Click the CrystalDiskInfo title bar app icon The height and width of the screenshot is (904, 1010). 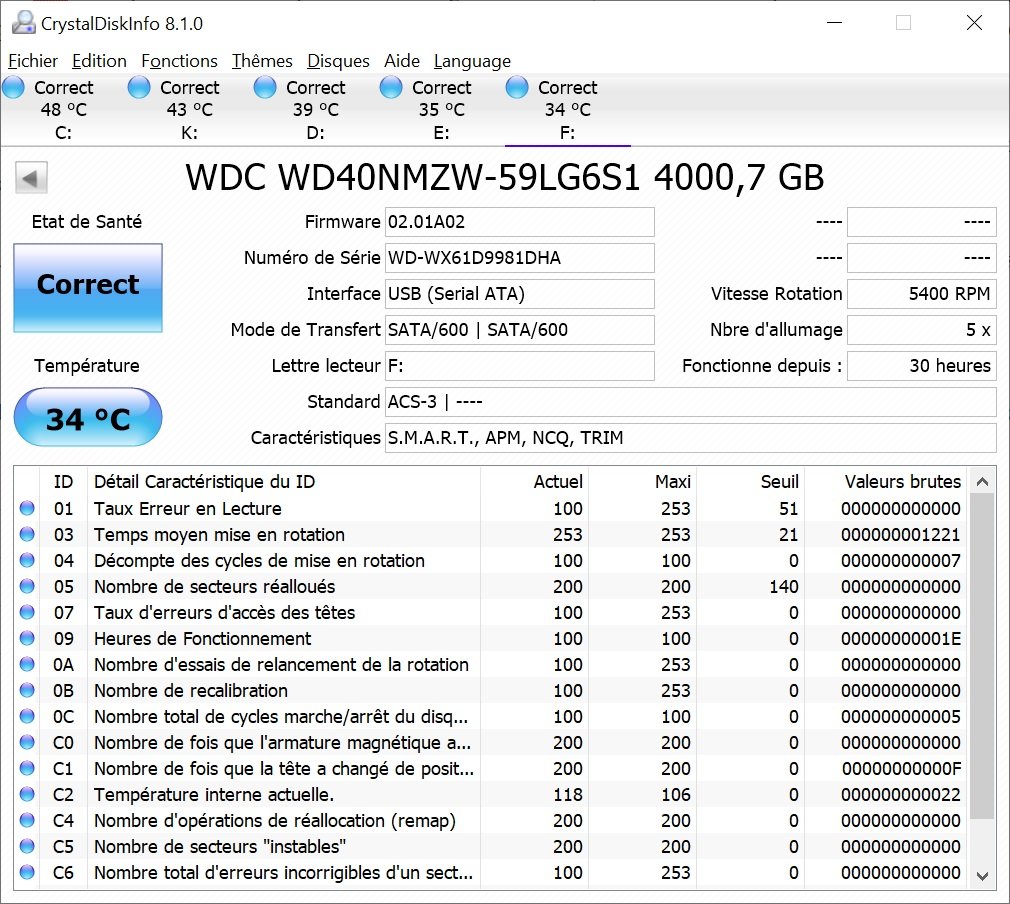[24, 23]
